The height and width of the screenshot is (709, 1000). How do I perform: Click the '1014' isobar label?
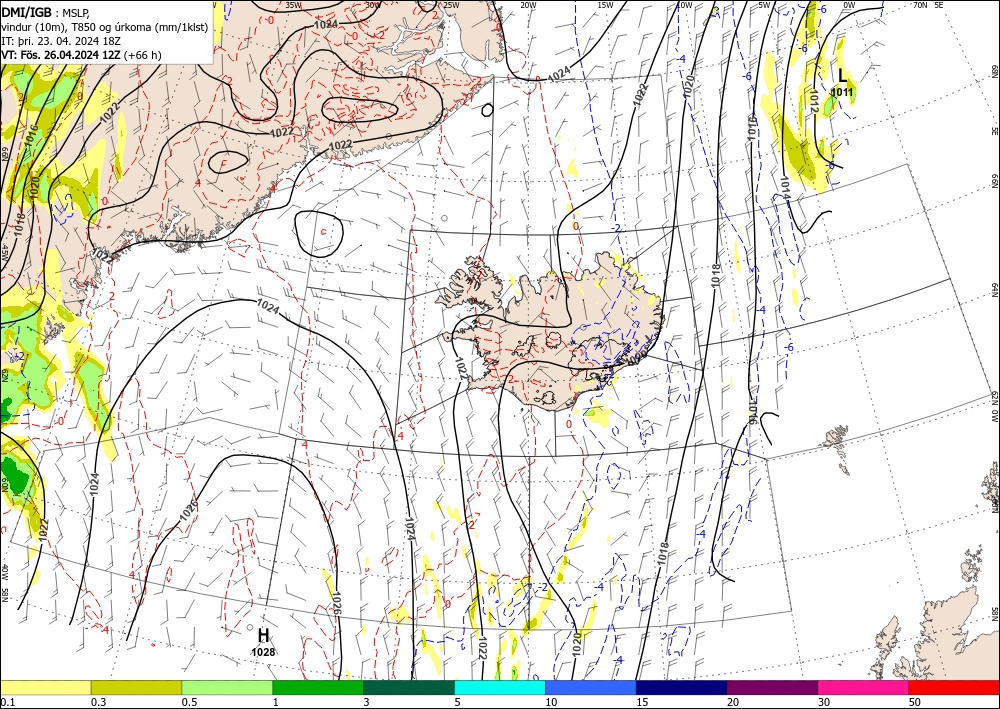tap(785, 186)
